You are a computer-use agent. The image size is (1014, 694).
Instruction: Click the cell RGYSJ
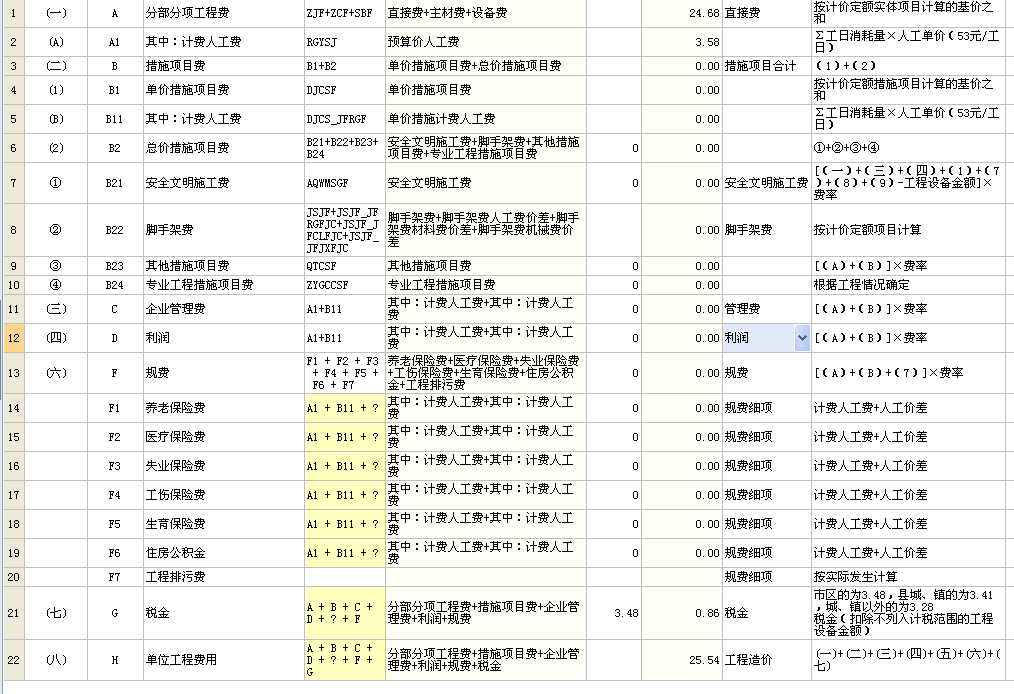pyautogui.click(x=345, y=42)
